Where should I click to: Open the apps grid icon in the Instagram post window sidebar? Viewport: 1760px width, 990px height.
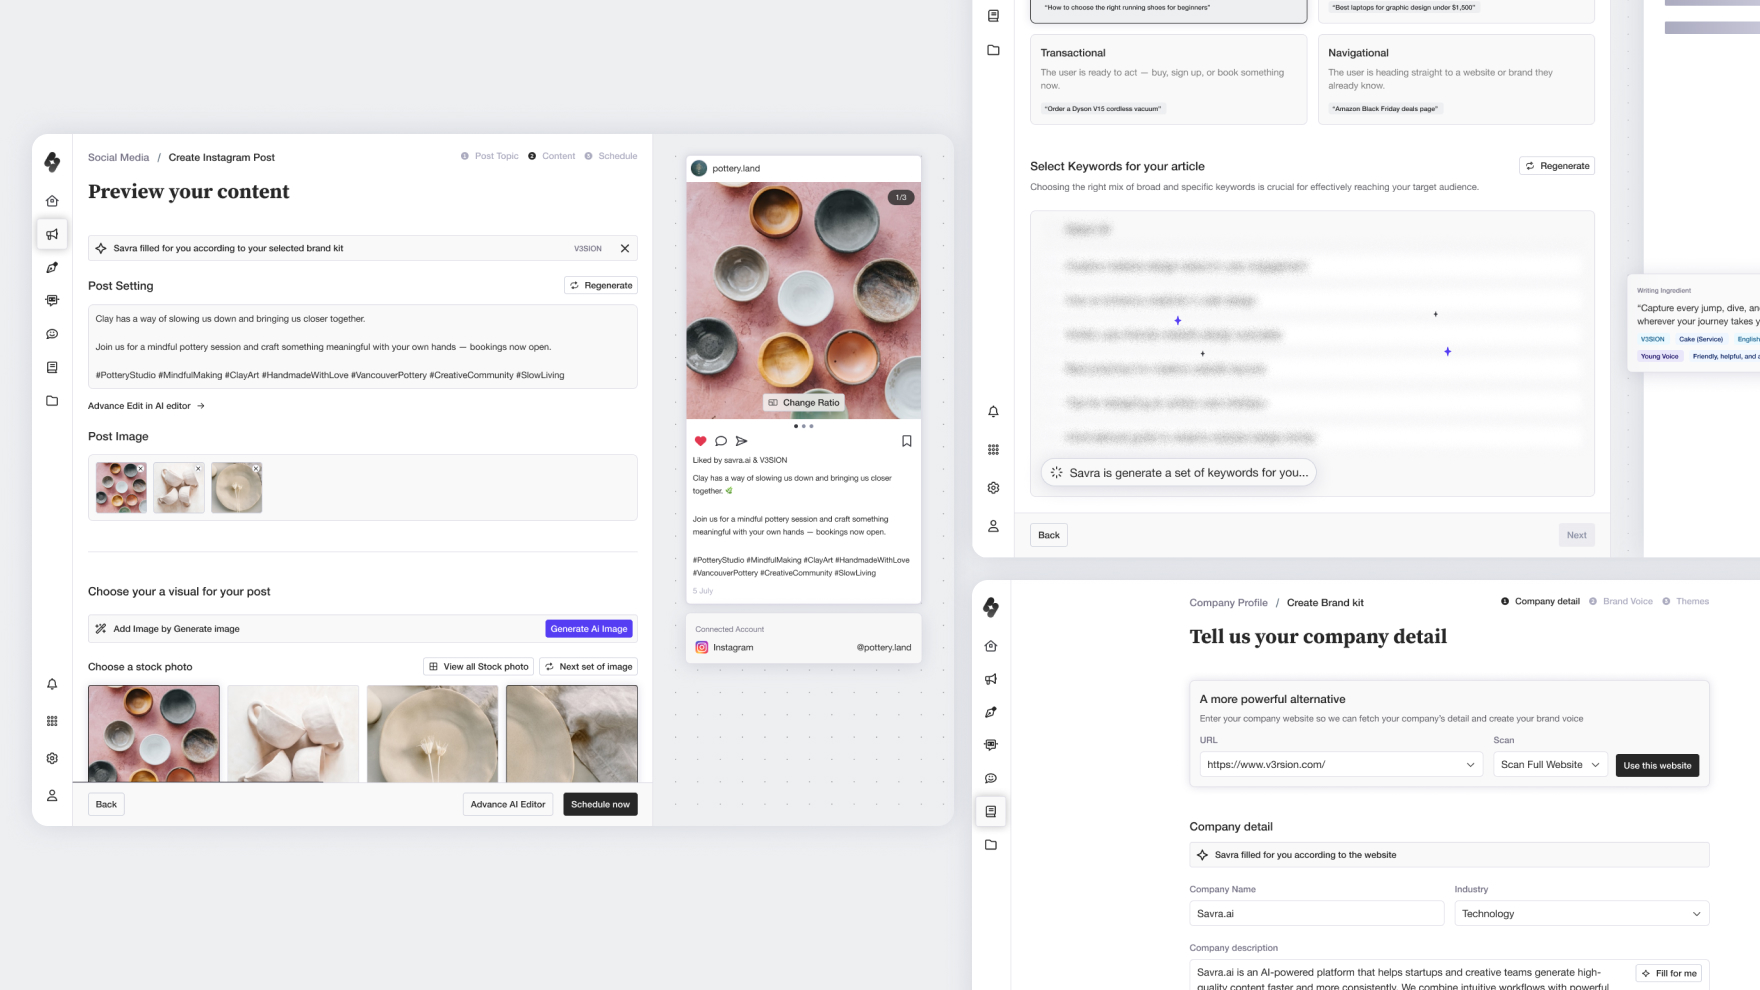(52, 721)
